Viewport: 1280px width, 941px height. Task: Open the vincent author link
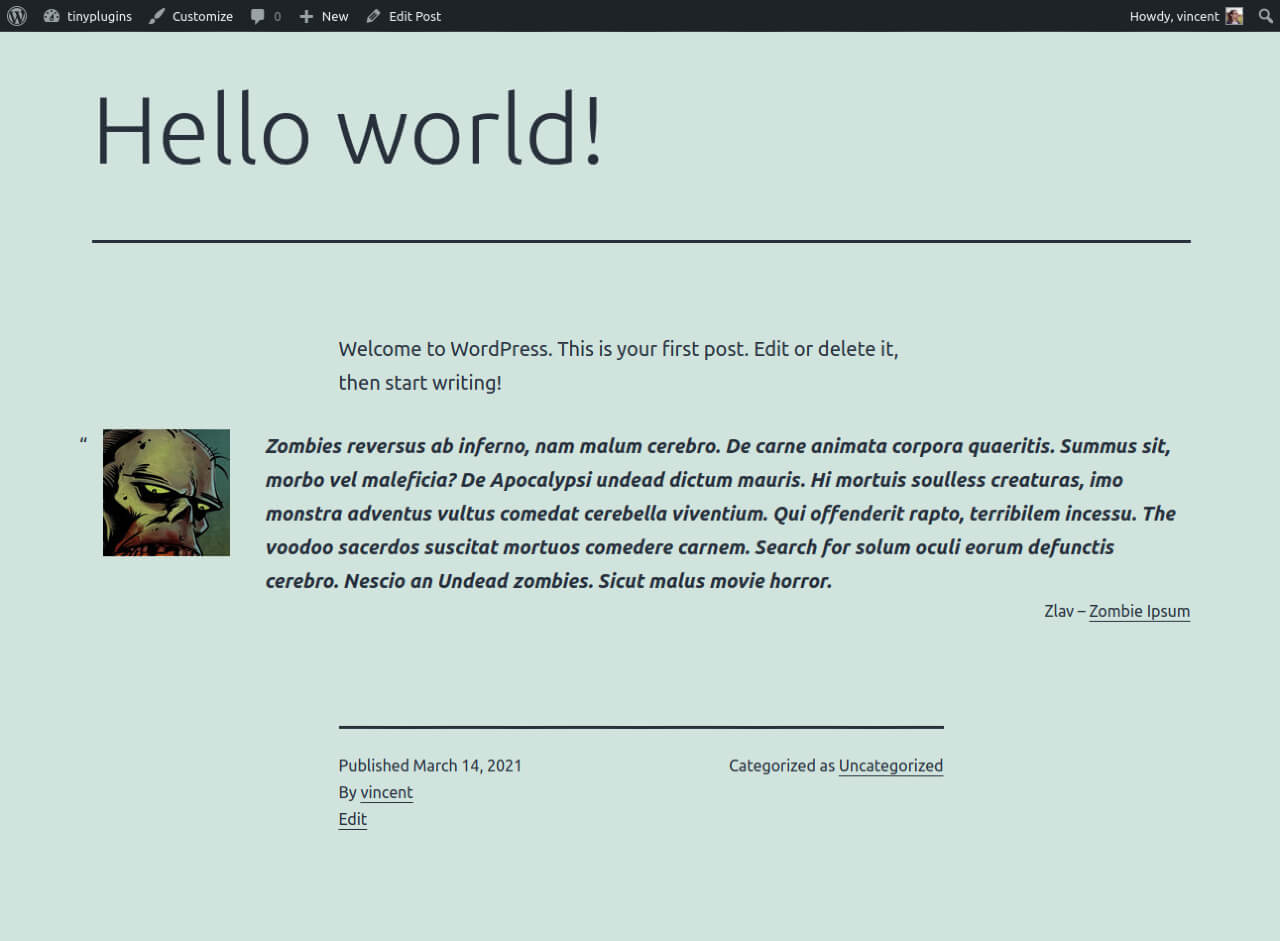click(386, 793)
